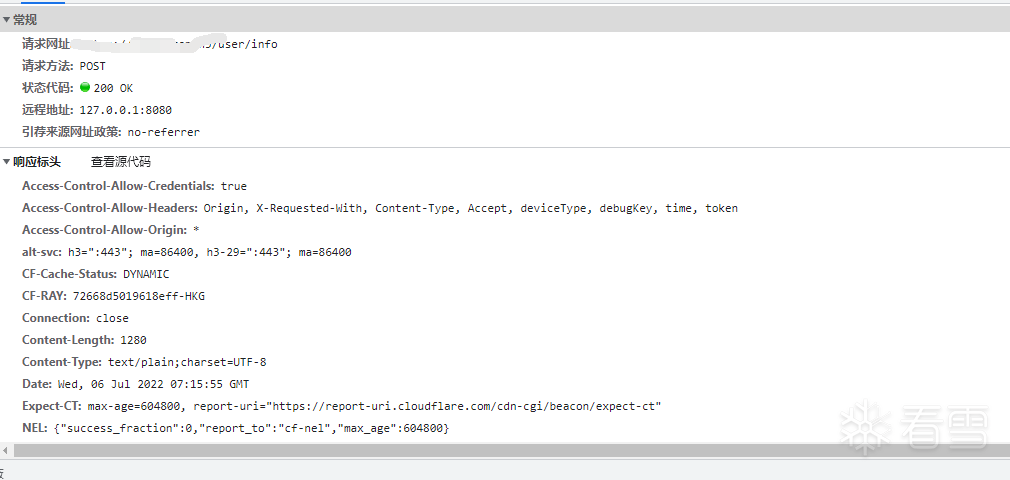The height and width of the screenshot is (480, 1010).
Task: Click the no-referrer policy value
Action: click(x=163, y=132)
